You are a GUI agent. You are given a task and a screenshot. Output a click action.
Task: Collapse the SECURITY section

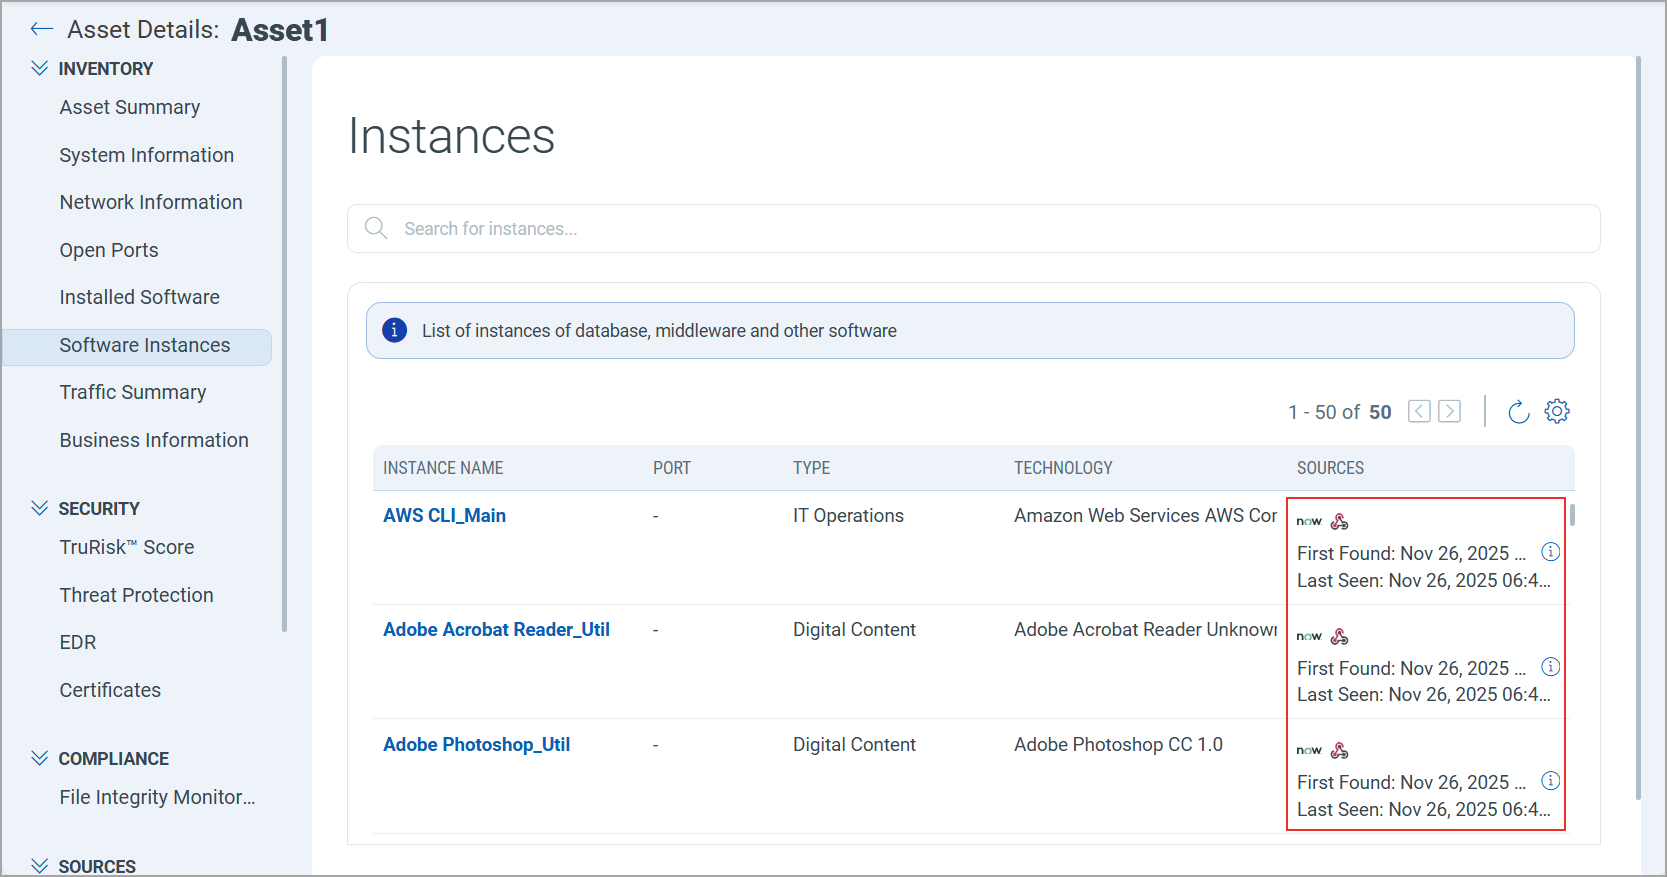point(40,508)
